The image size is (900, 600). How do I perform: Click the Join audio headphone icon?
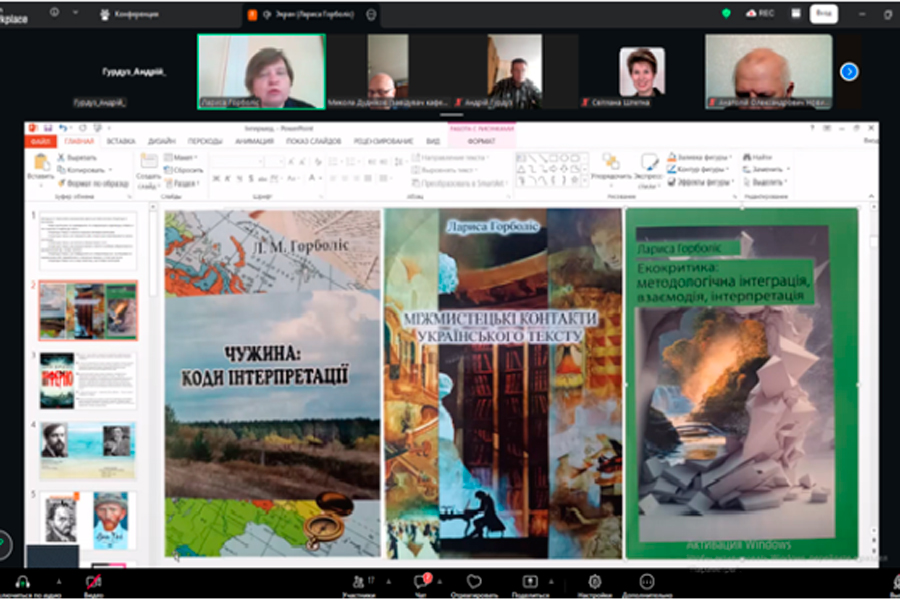[22, 582]
